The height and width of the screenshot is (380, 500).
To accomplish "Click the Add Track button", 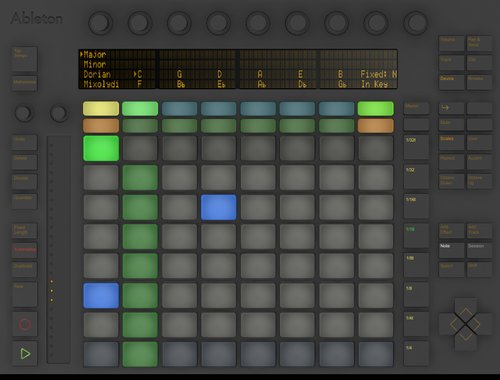I will [479, 231].
